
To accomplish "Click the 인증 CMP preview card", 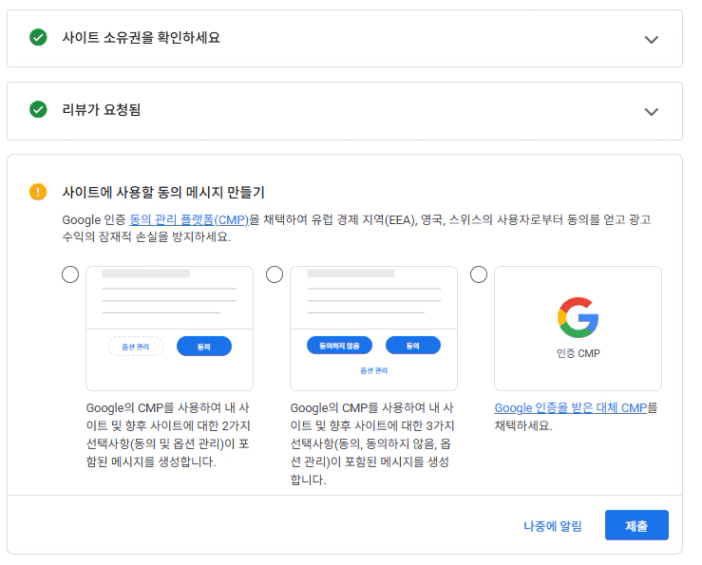I will [x=578, y=328].
